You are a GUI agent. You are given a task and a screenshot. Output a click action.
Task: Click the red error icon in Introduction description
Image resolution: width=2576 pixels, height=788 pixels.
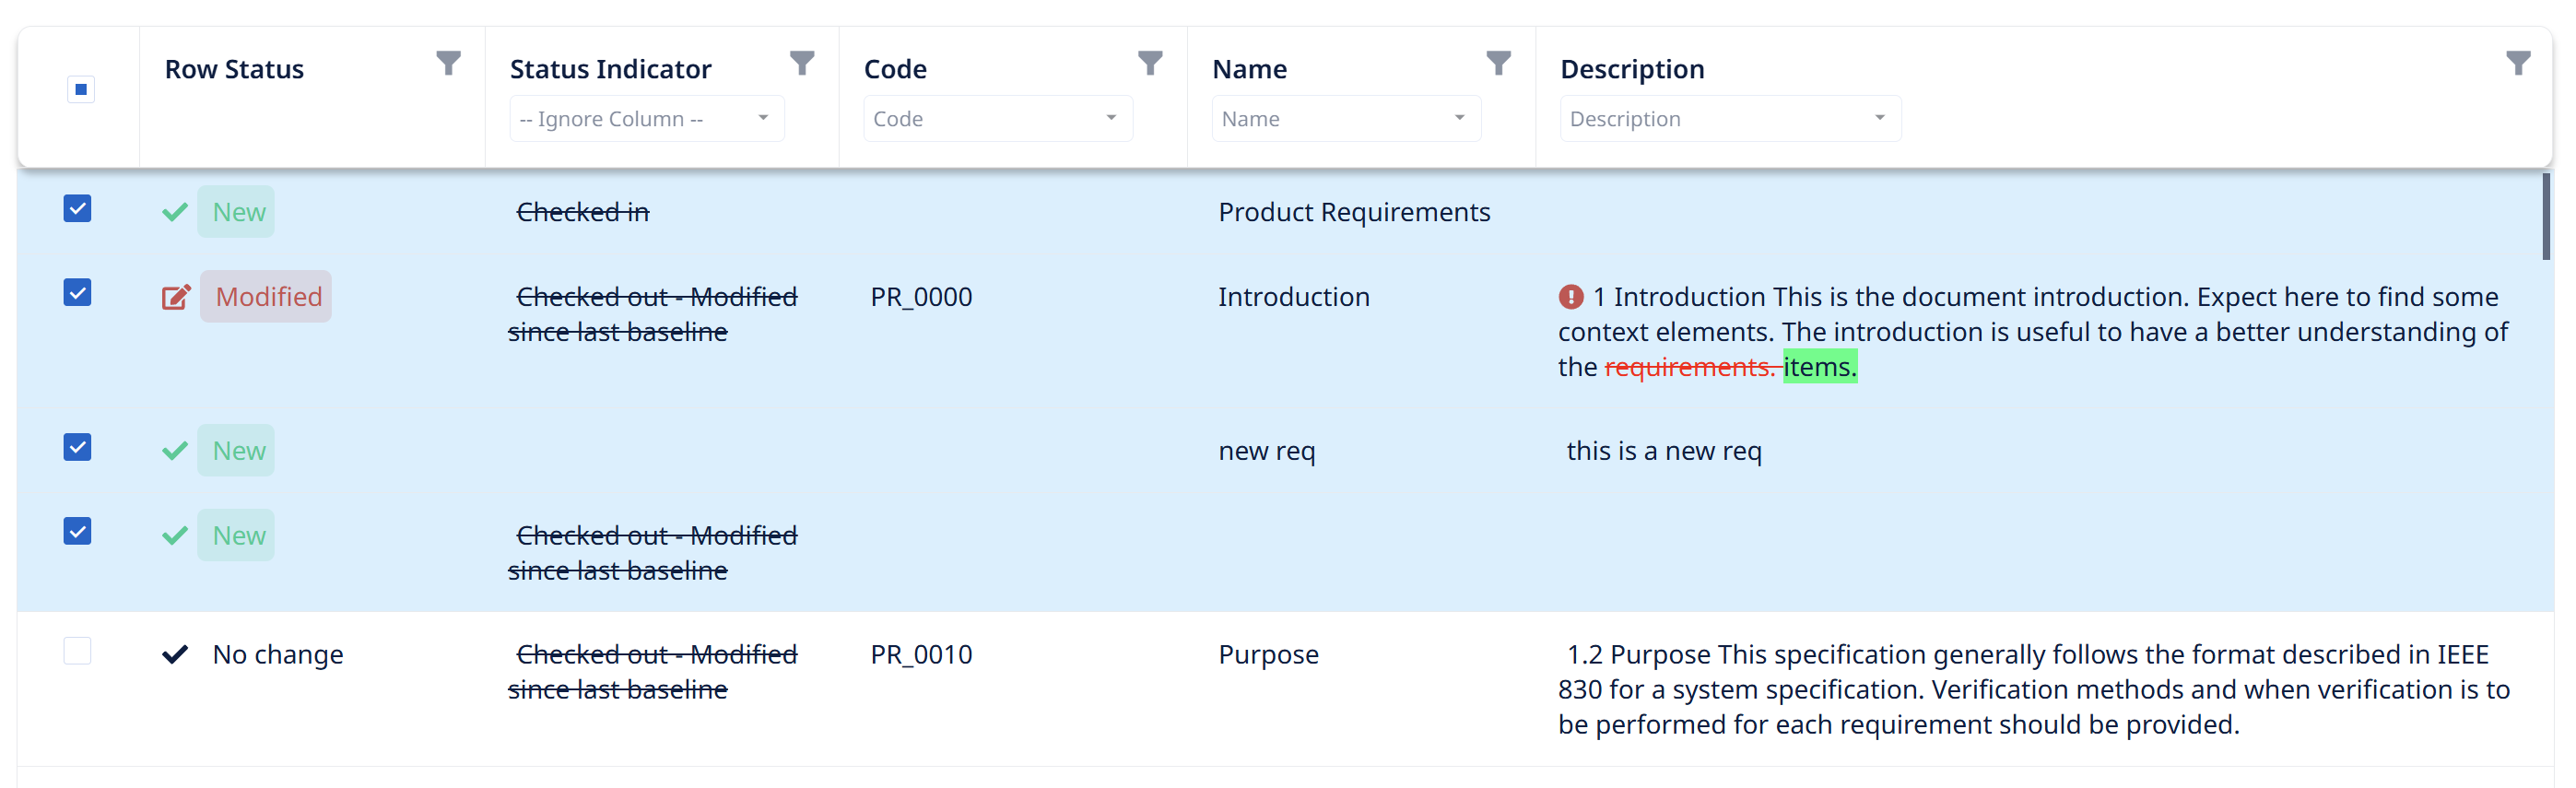[x=1571, y=297]
